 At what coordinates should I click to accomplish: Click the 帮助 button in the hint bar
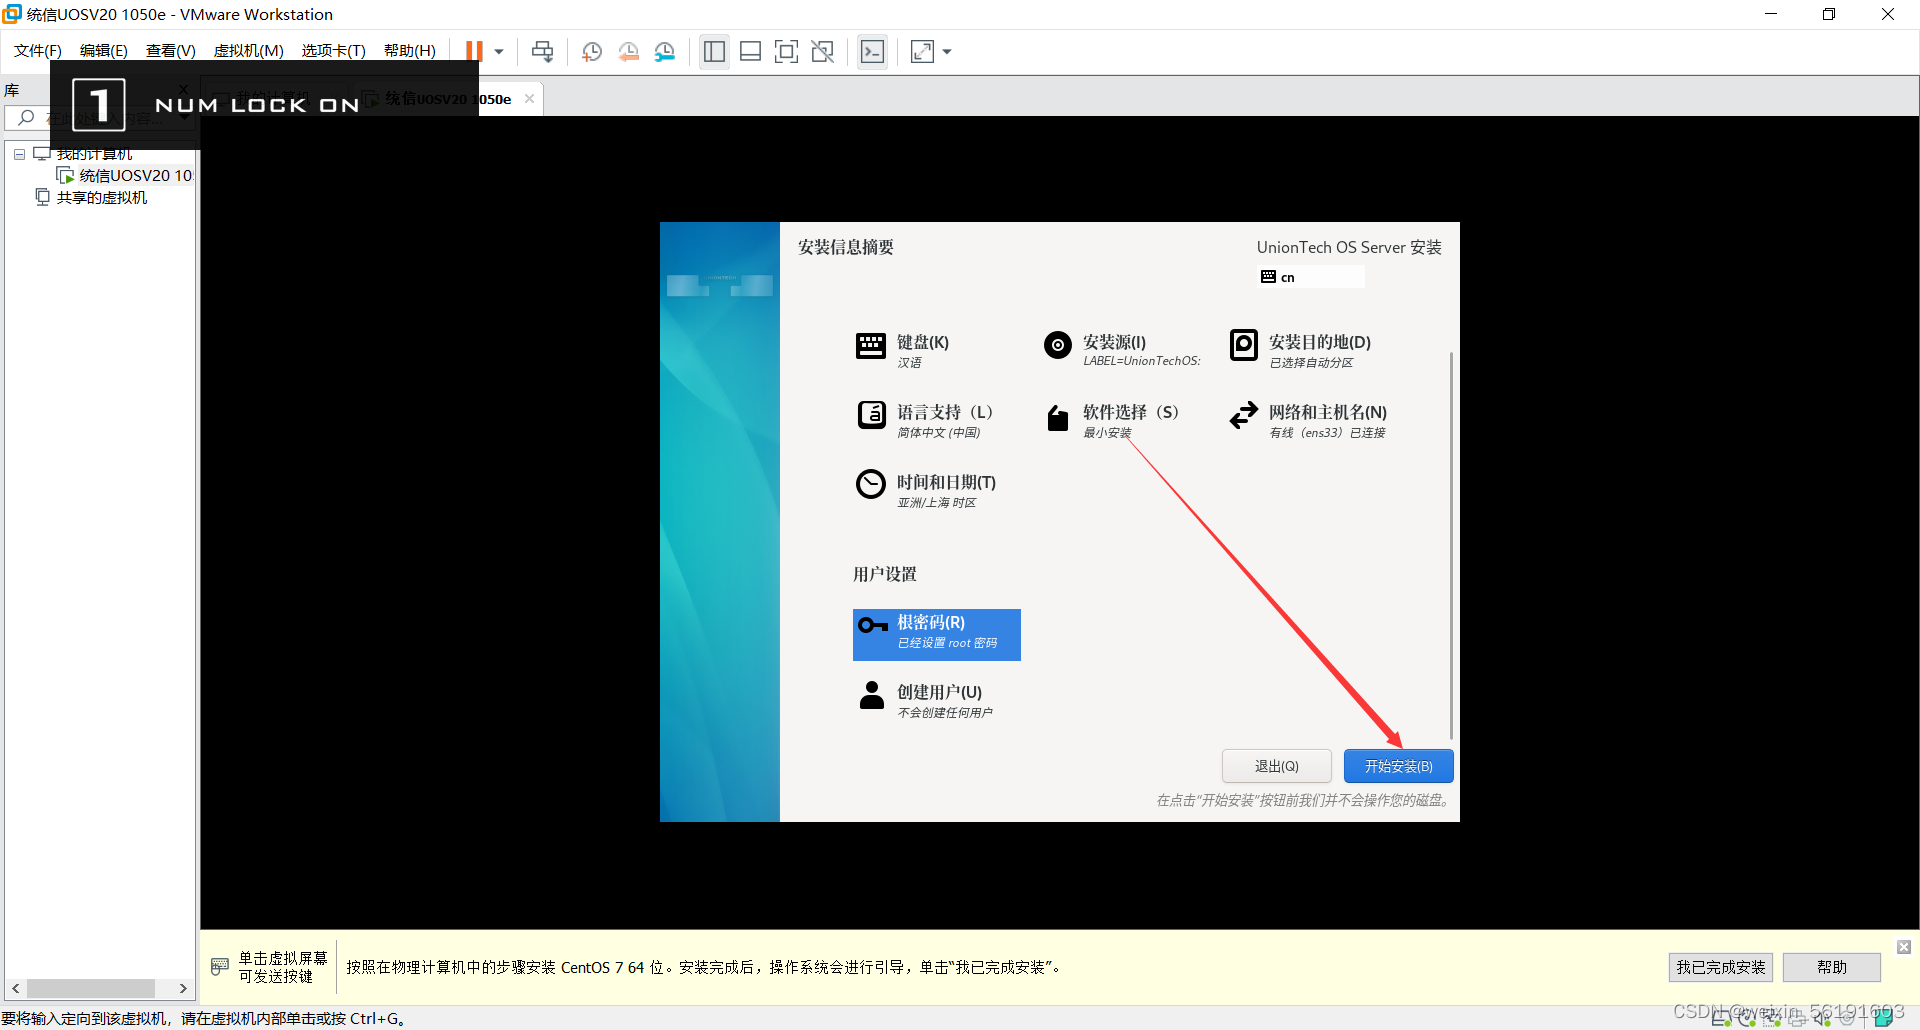[x=1831, y=967]
